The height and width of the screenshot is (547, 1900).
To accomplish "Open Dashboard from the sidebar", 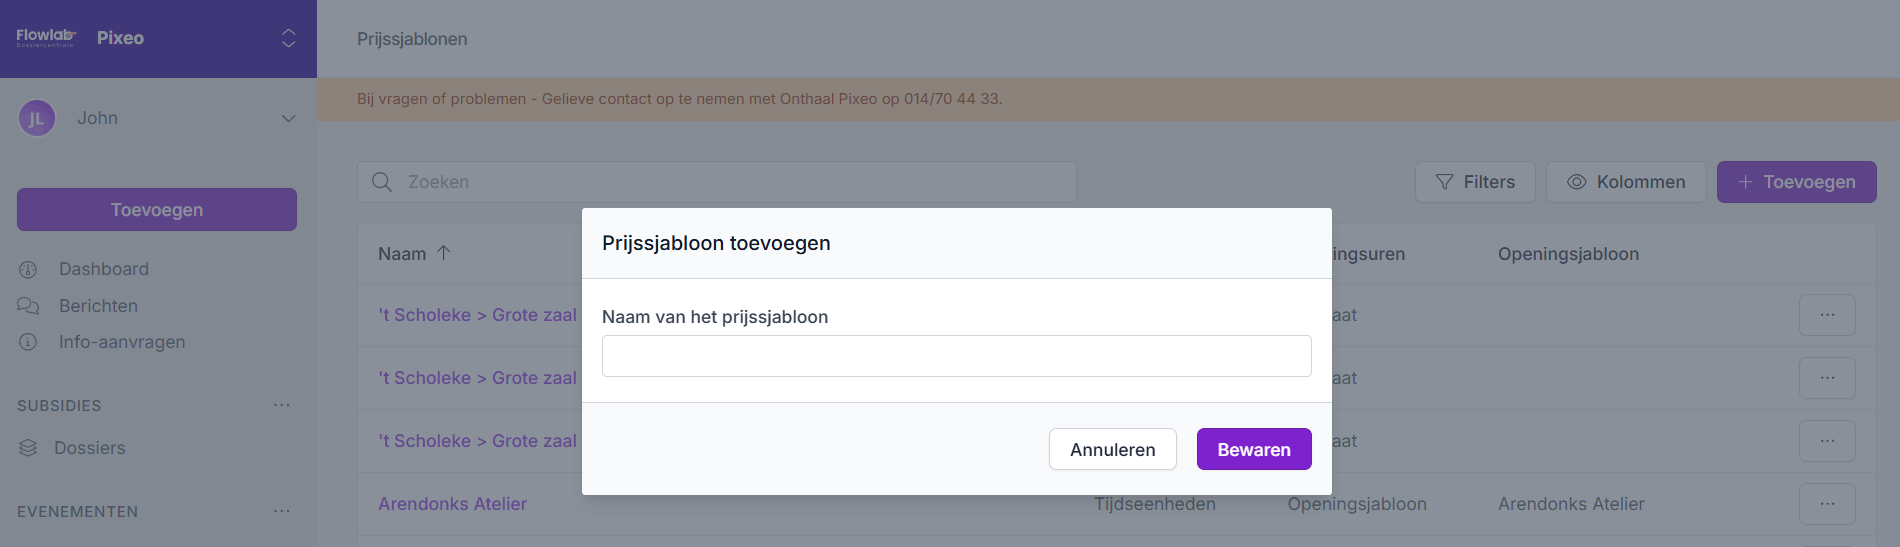I will (103, 269).
